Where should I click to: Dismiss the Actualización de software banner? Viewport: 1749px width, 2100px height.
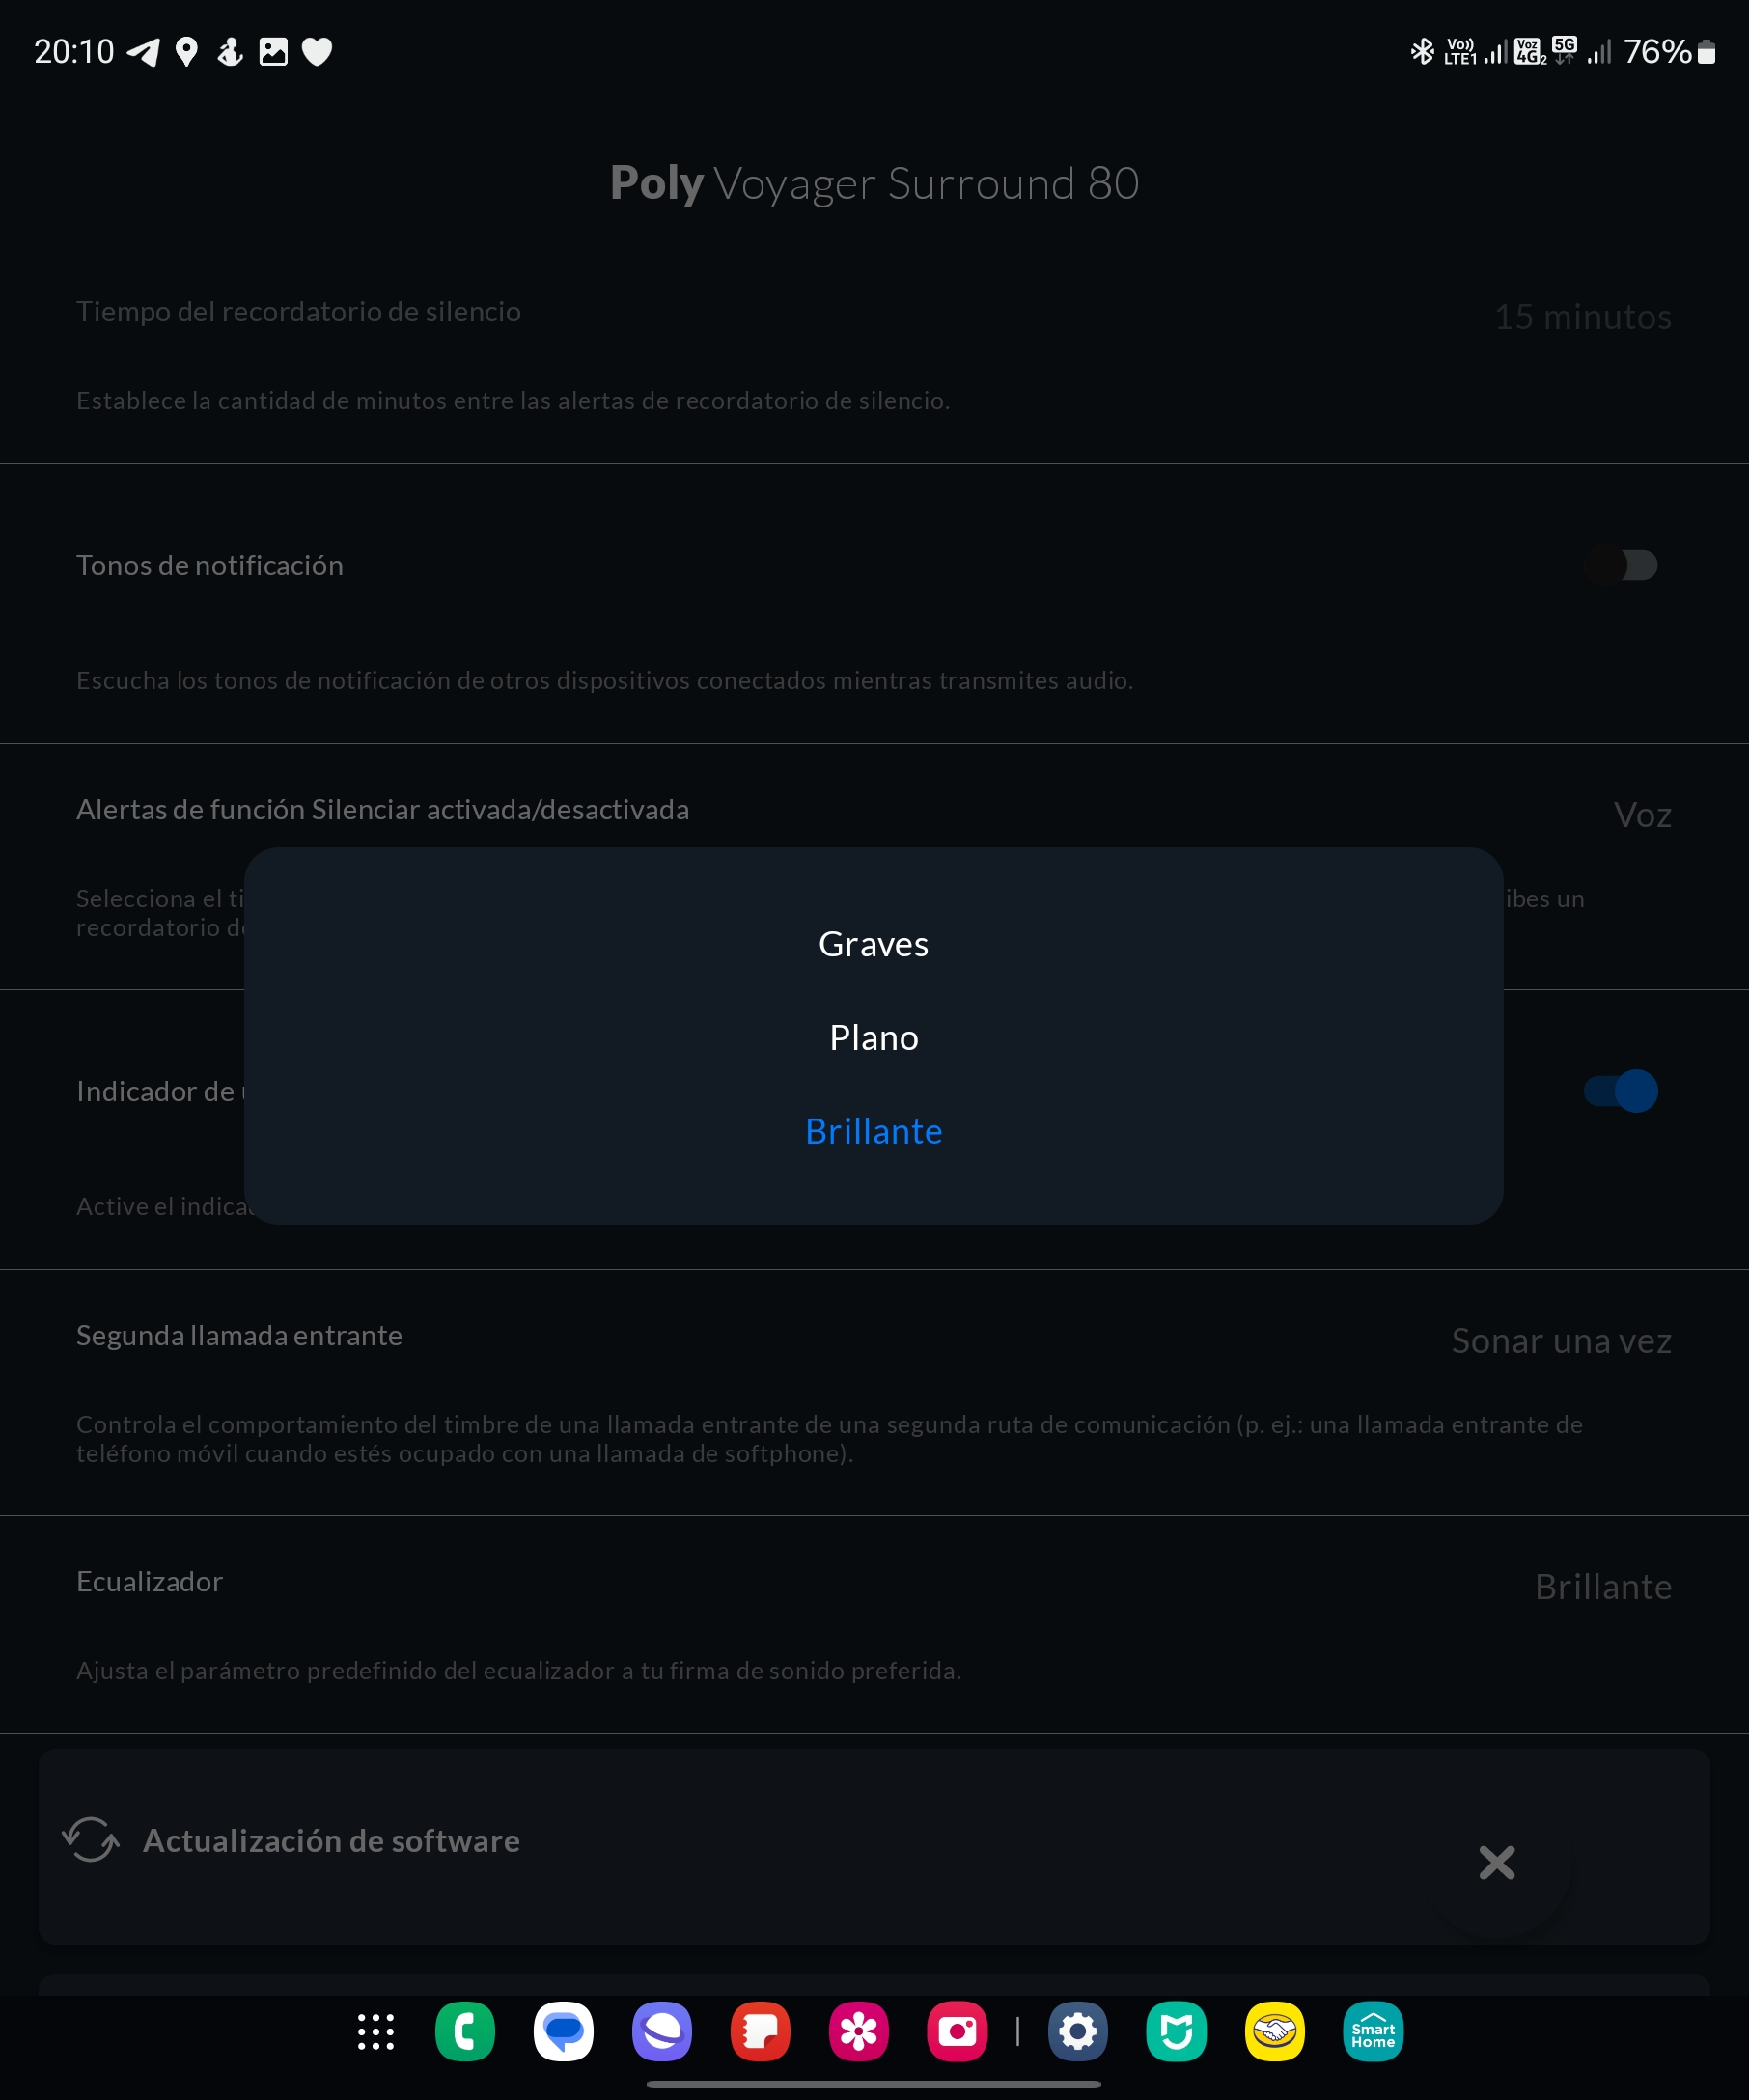coord(1496,1862)
